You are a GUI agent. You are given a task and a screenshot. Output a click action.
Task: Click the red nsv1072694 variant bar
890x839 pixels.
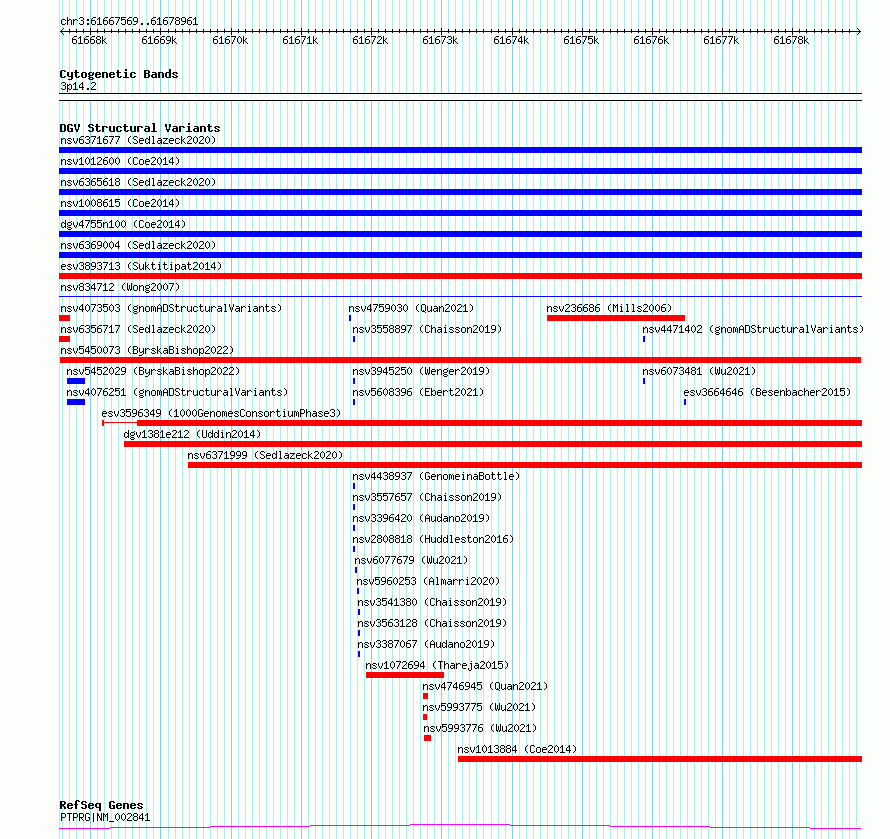coord(405,675)
